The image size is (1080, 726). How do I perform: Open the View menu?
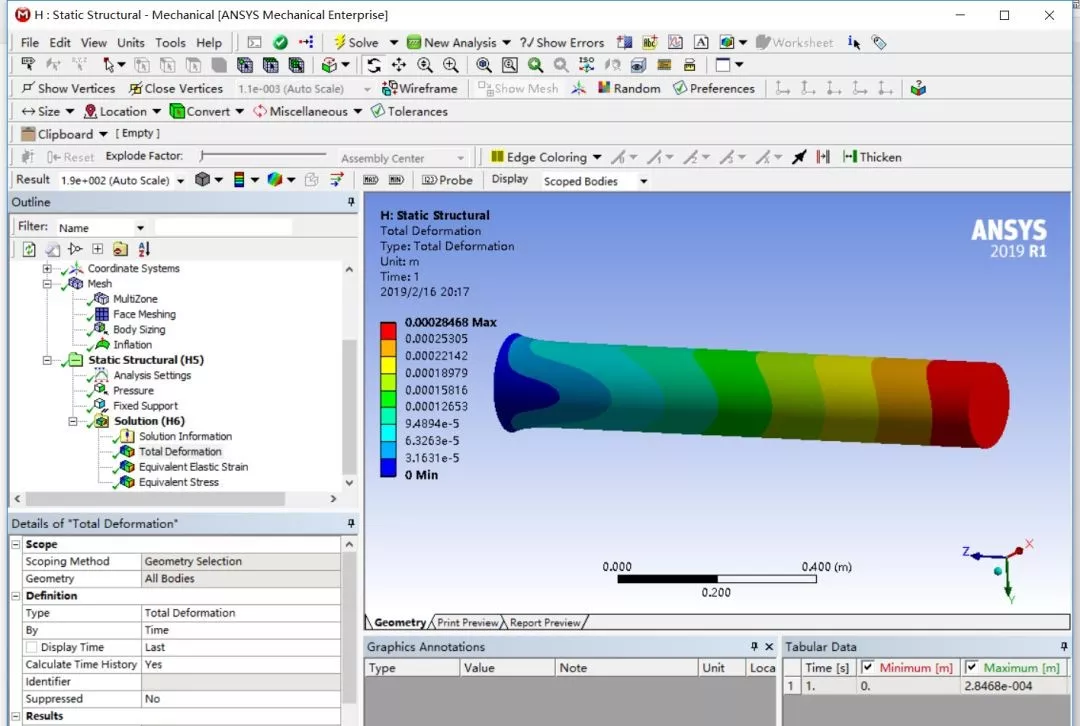click(x=94, y=43)
